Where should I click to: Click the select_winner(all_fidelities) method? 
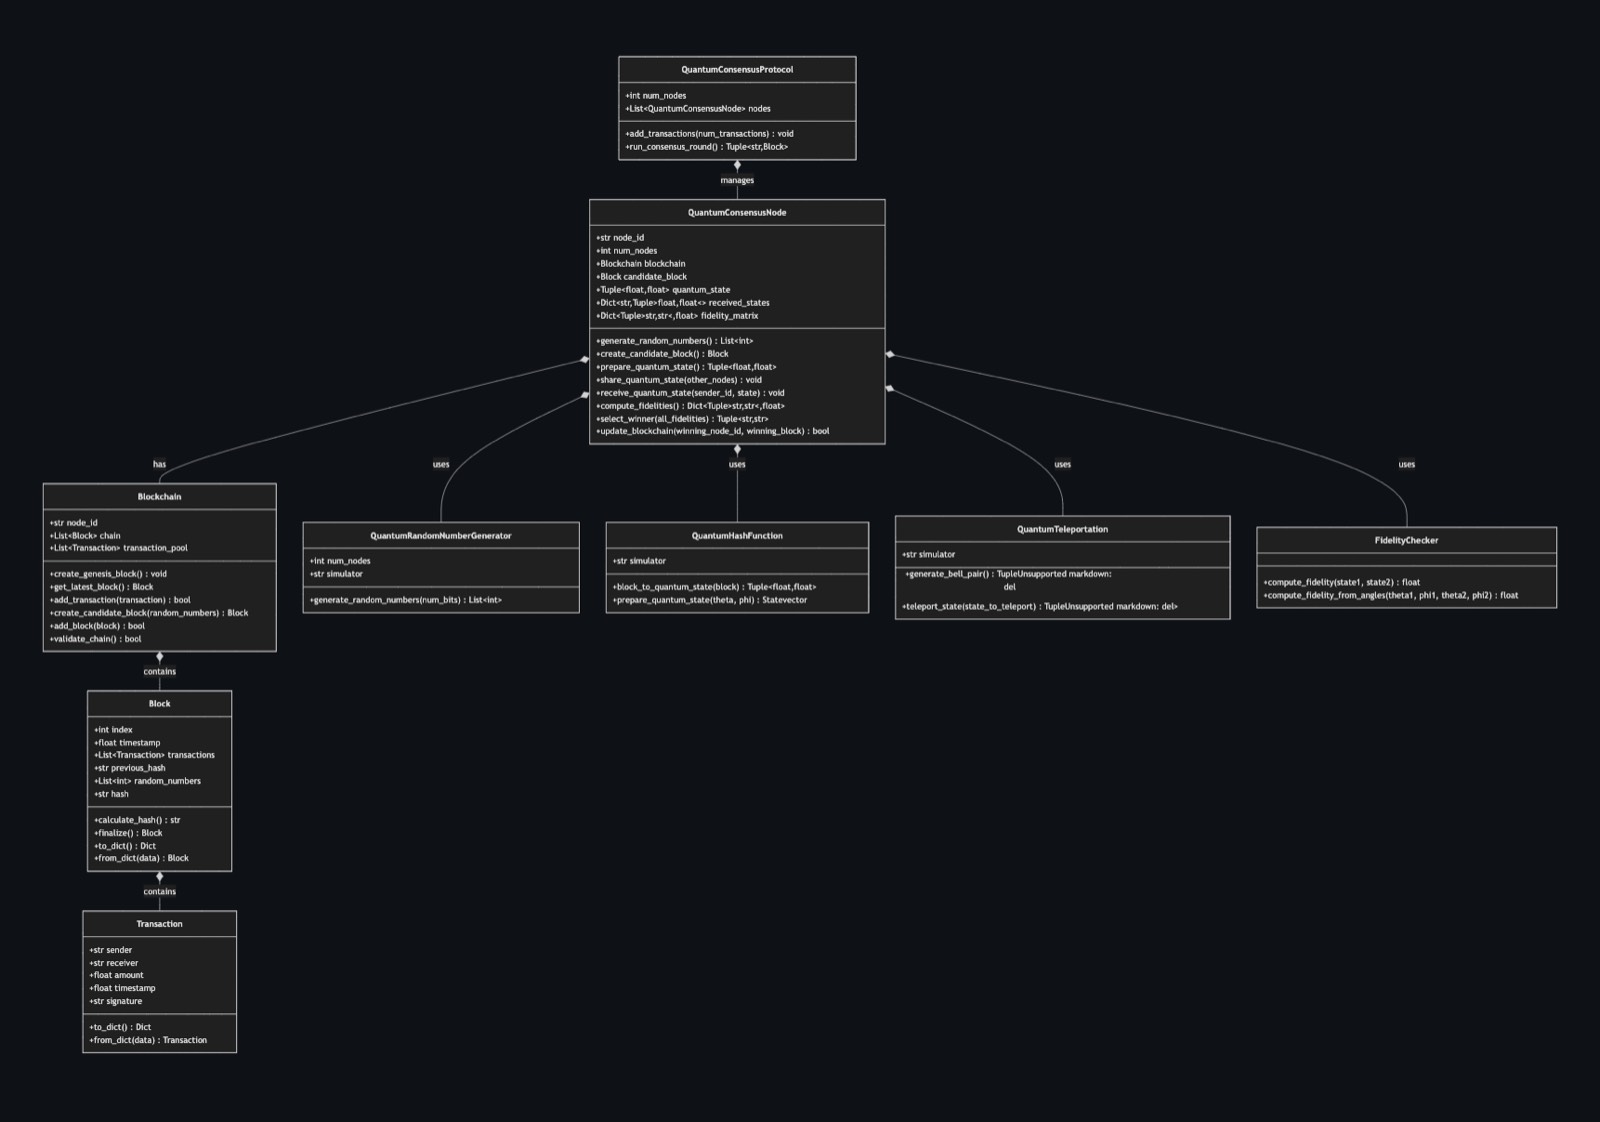[682, 419]
